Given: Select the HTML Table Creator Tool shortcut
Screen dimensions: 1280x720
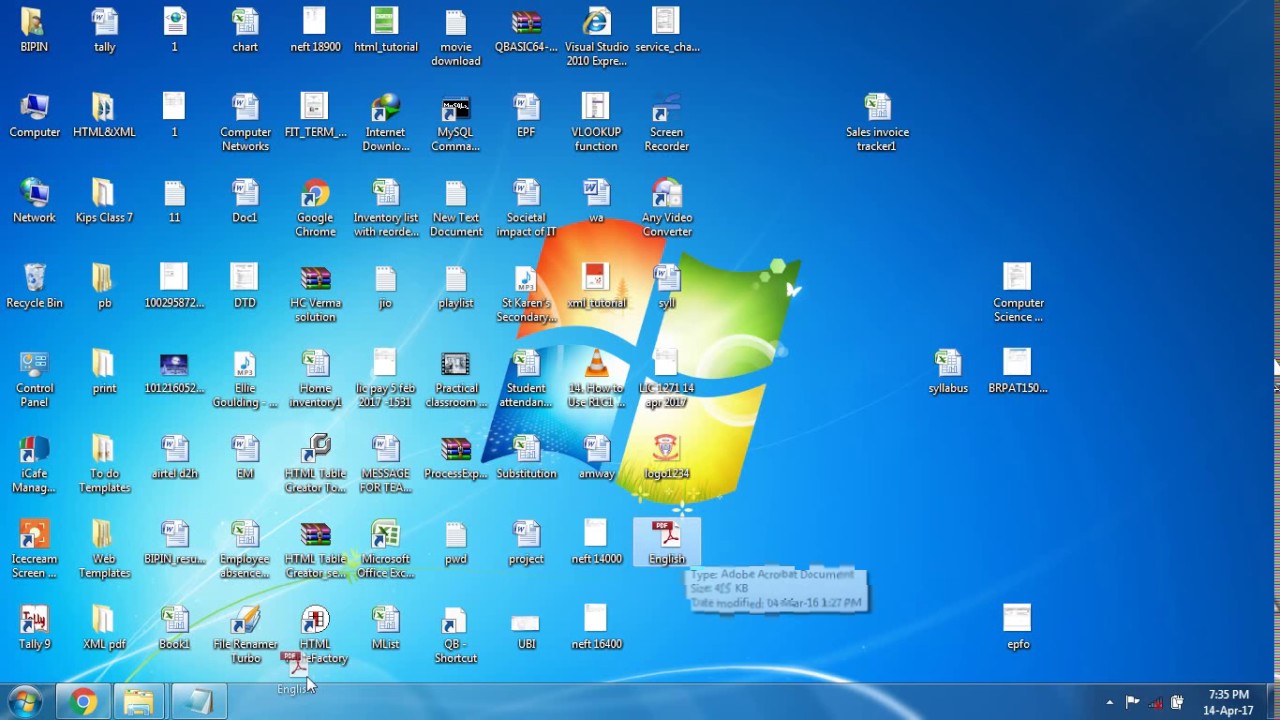Looking at the screenshot, I should click(315, 448).
